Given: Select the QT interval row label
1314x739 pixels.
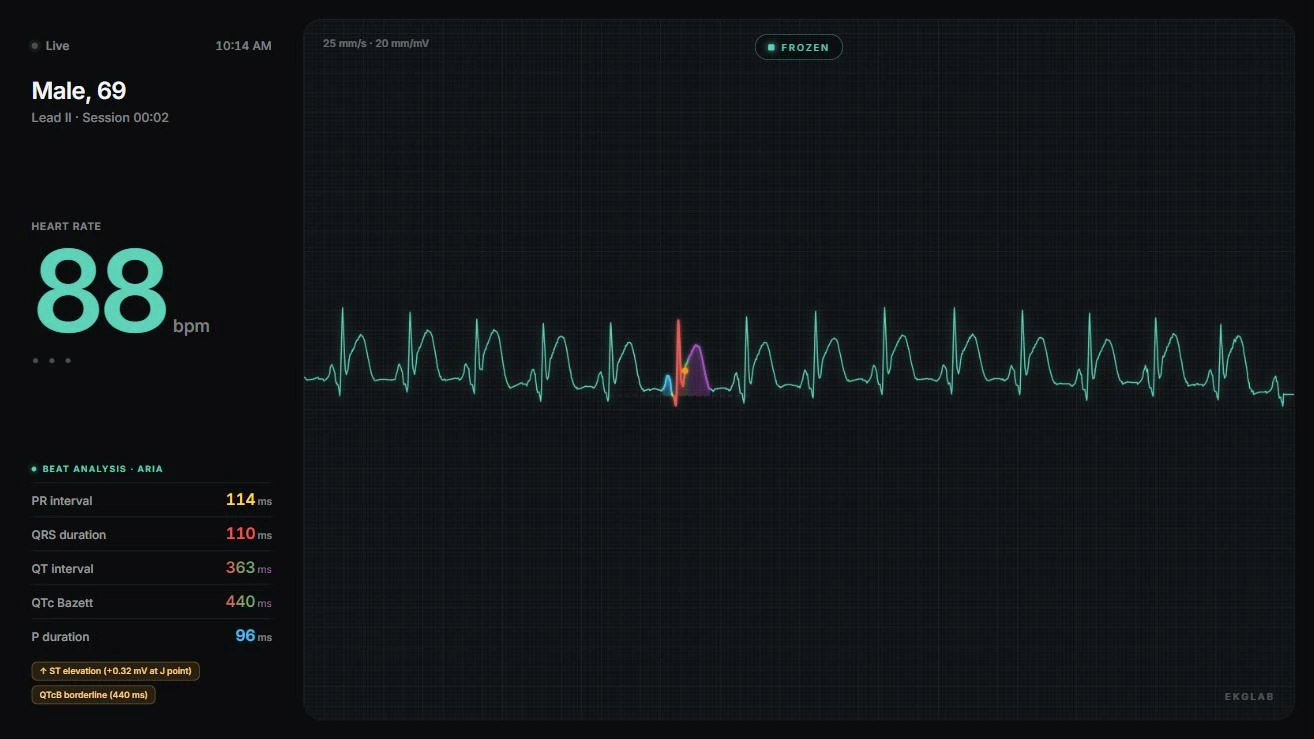Looking at the screenshot, I should pyautogui.click(x=63, y=569).
